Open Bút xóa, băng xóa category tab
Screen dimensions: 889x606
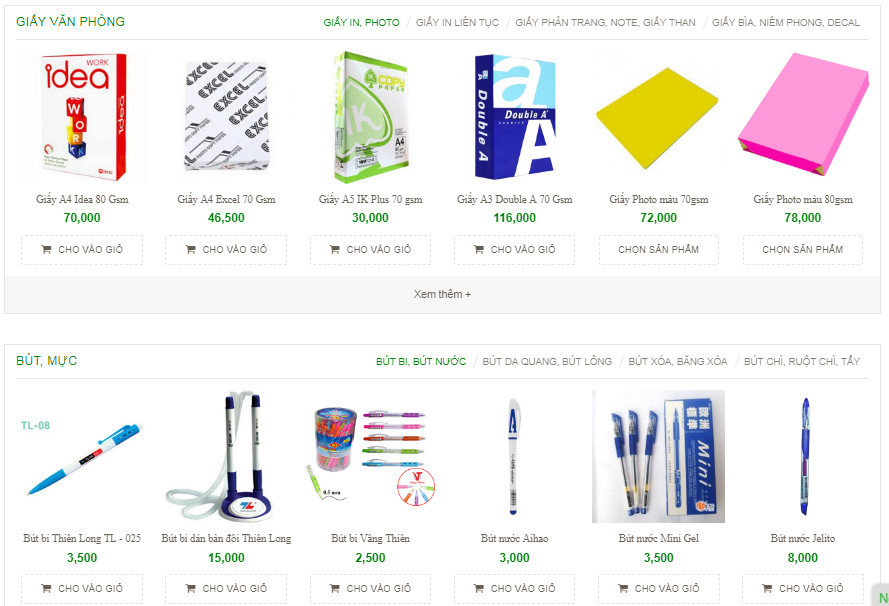click(x=678, y=362)
